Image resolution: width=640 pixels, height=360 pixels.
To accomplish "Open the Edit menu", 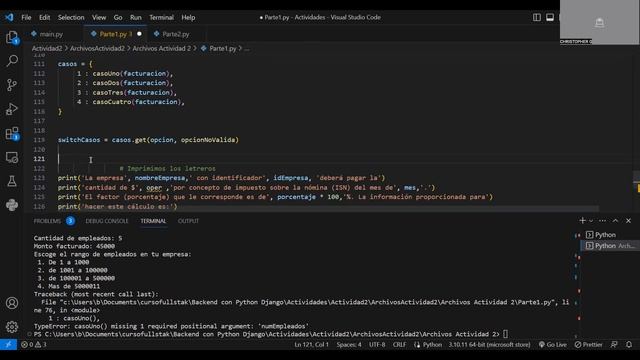I will point(44,17).
